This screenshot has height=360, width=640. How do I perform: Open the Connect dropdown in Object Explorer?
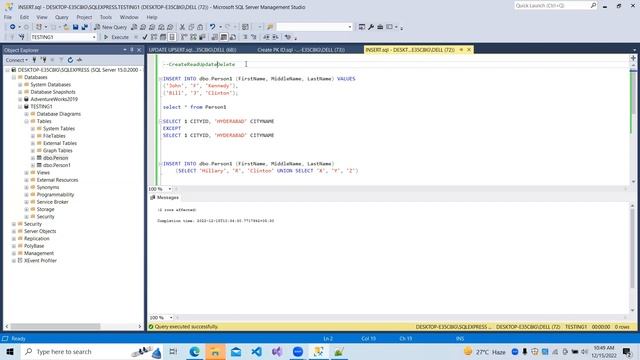tap(17, 60)
